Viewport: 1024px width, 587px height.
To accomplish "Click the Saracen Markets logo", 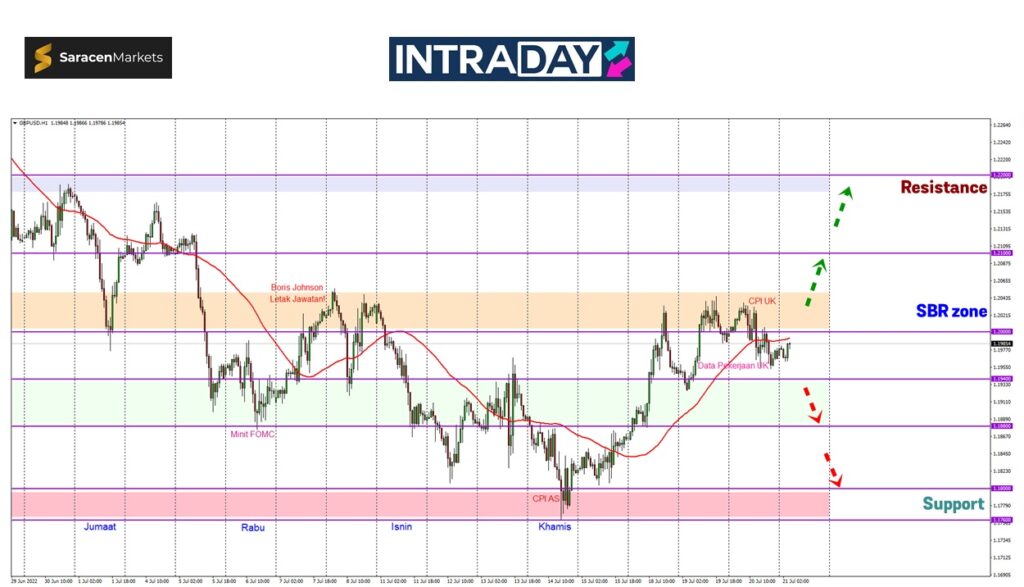I will tap(98, 58).
